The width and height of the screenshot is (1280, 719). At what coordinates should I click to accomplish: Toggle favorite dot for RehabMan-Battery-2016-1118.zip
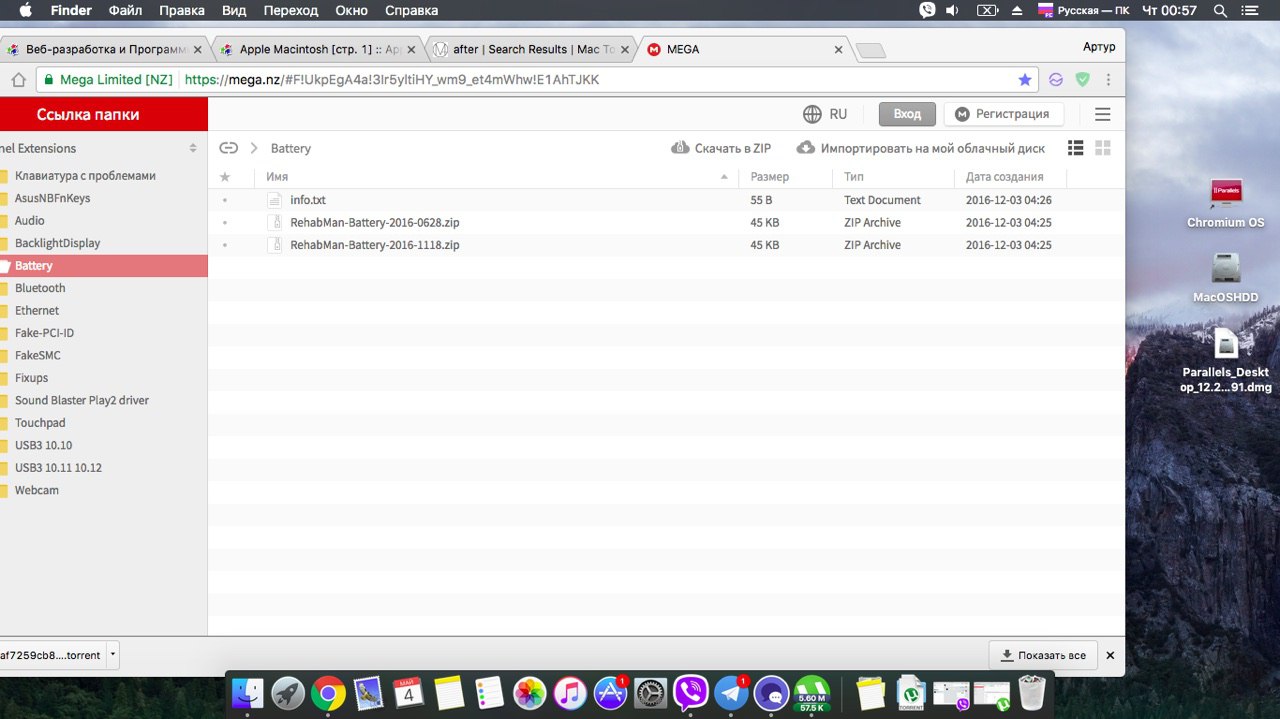224,245
